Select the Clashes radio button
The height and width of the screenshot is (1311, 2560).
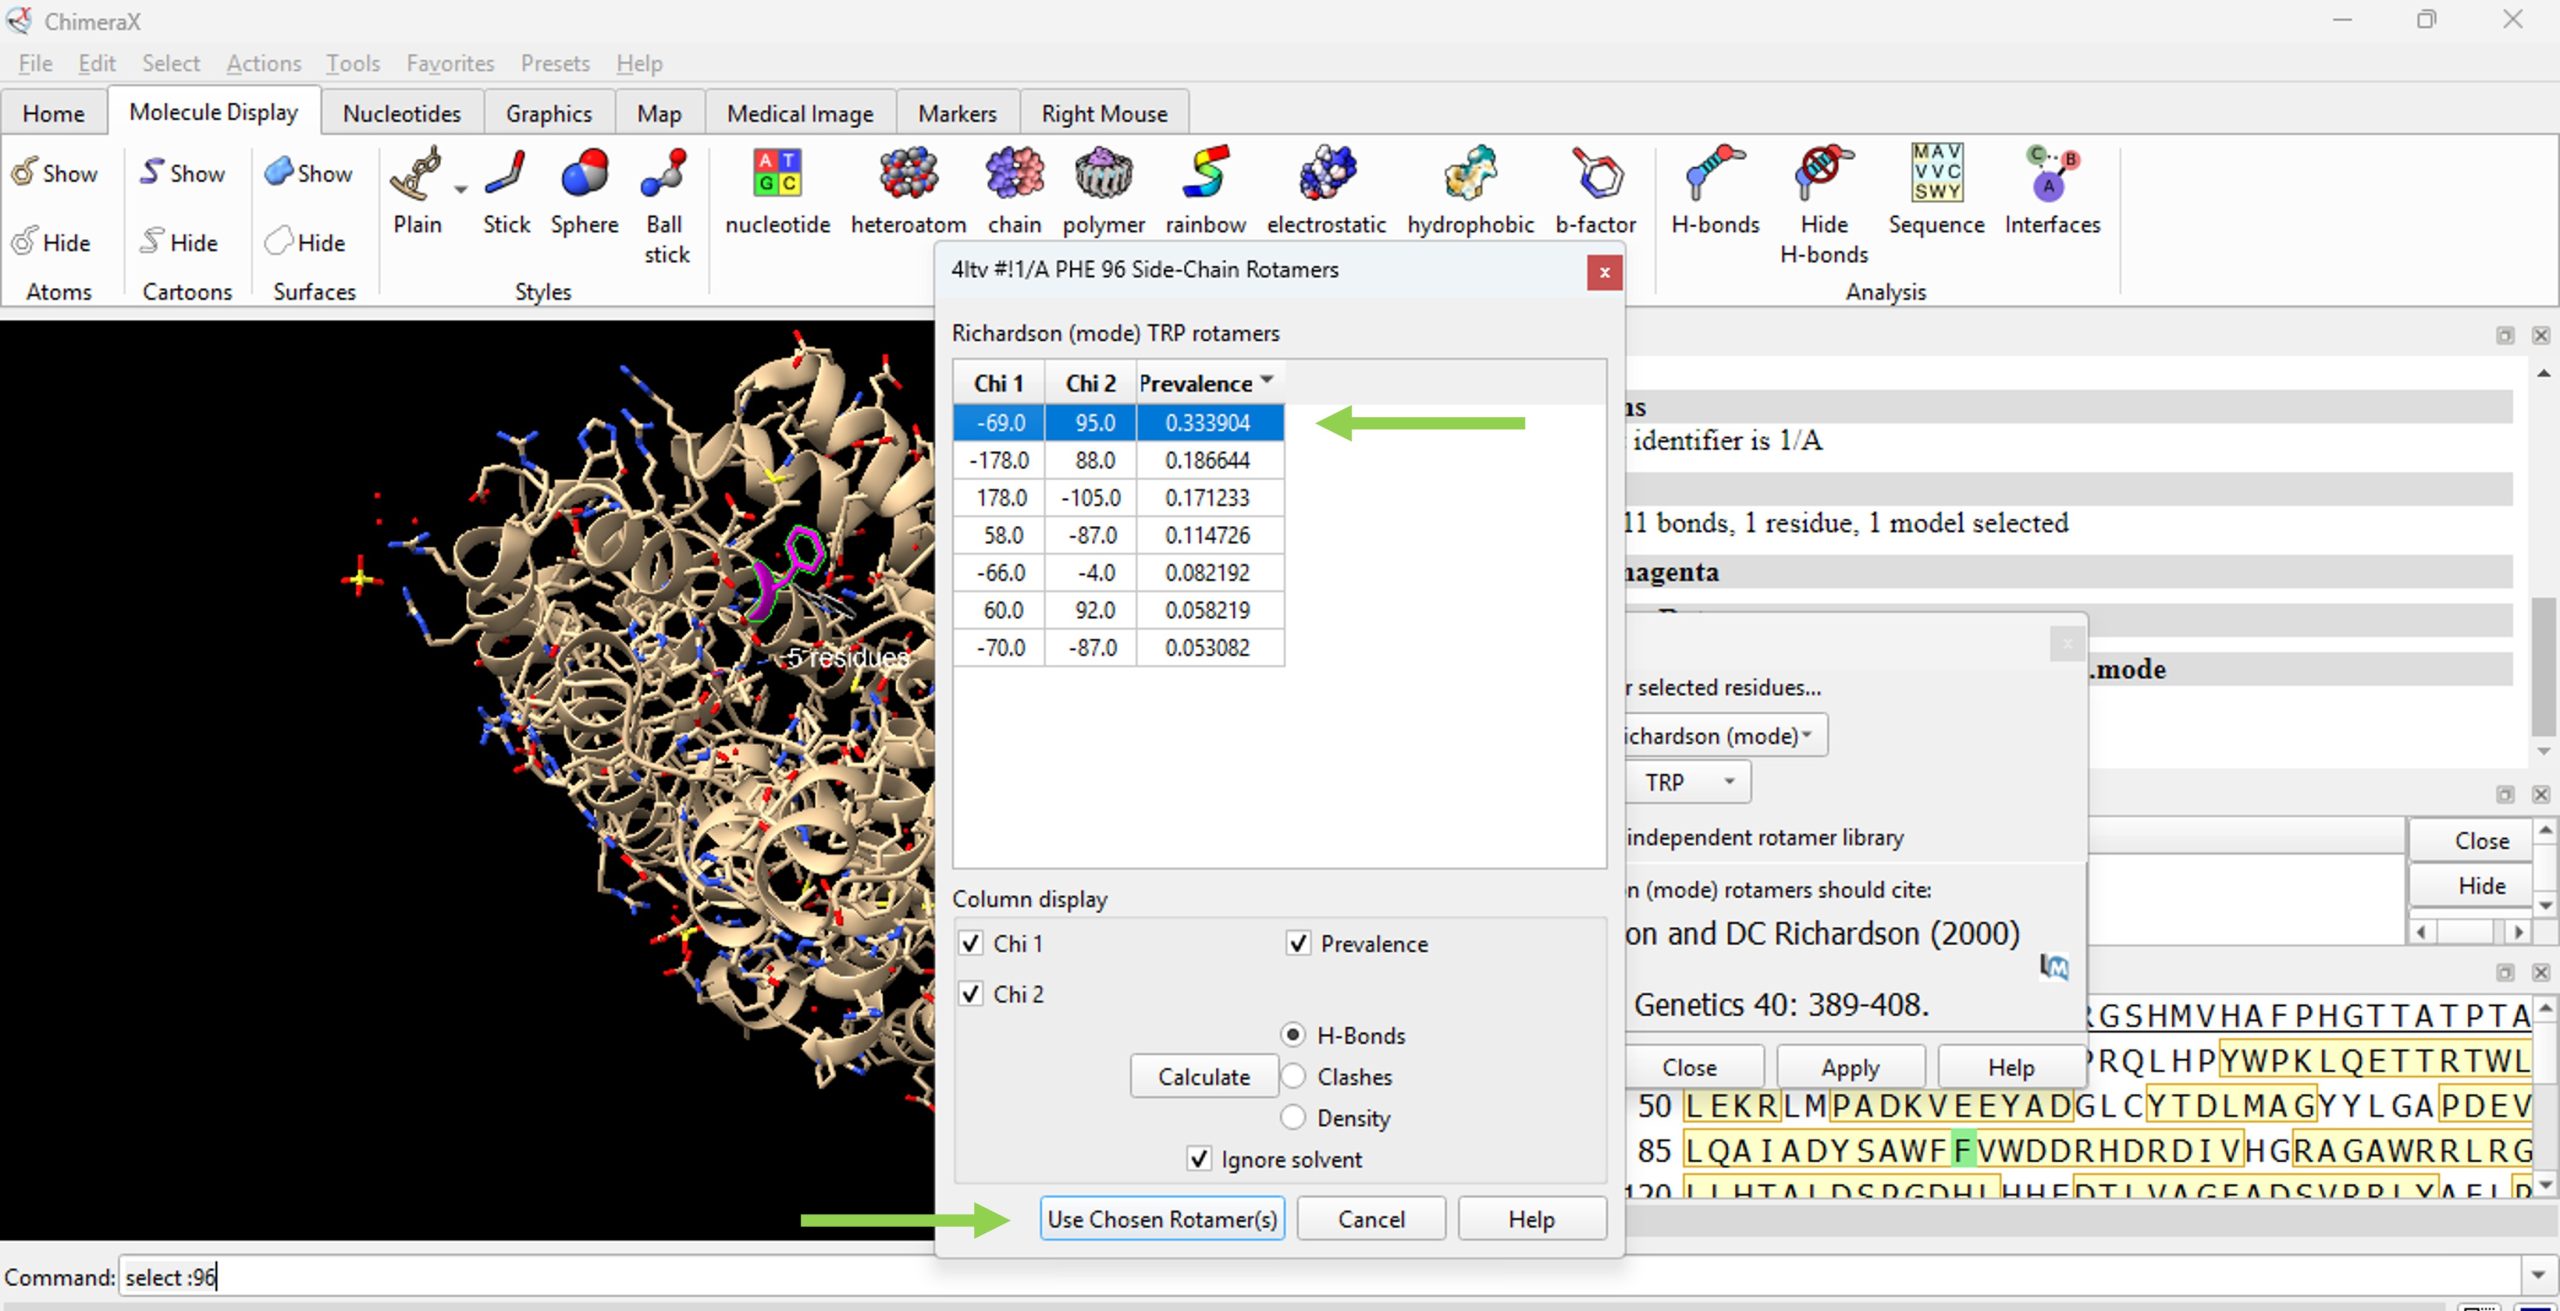click(1294, 1077)
